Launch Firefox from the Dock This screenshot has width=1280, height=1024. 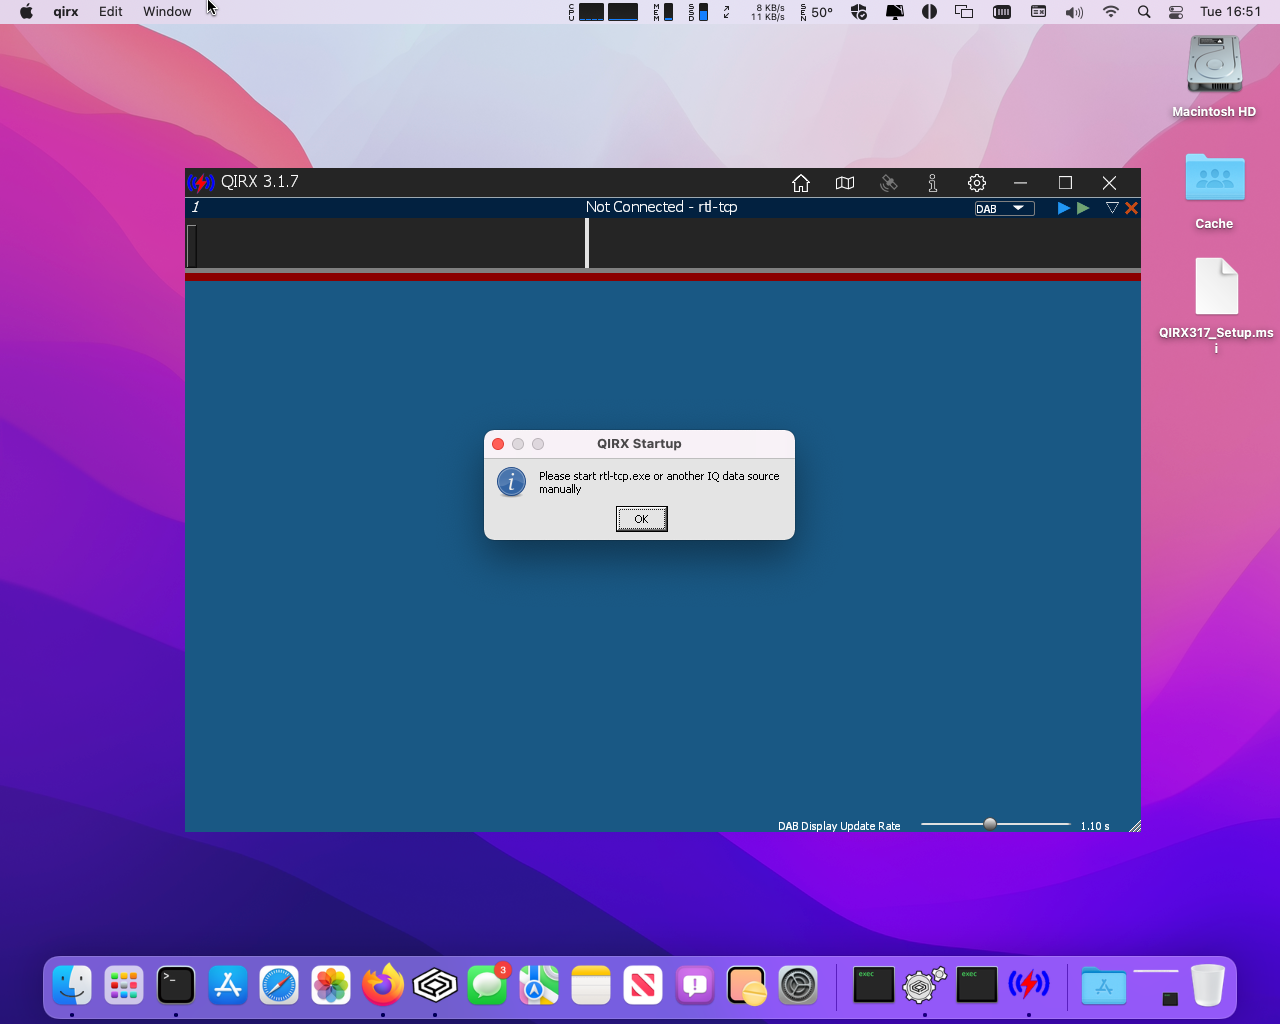pos(383,986)
